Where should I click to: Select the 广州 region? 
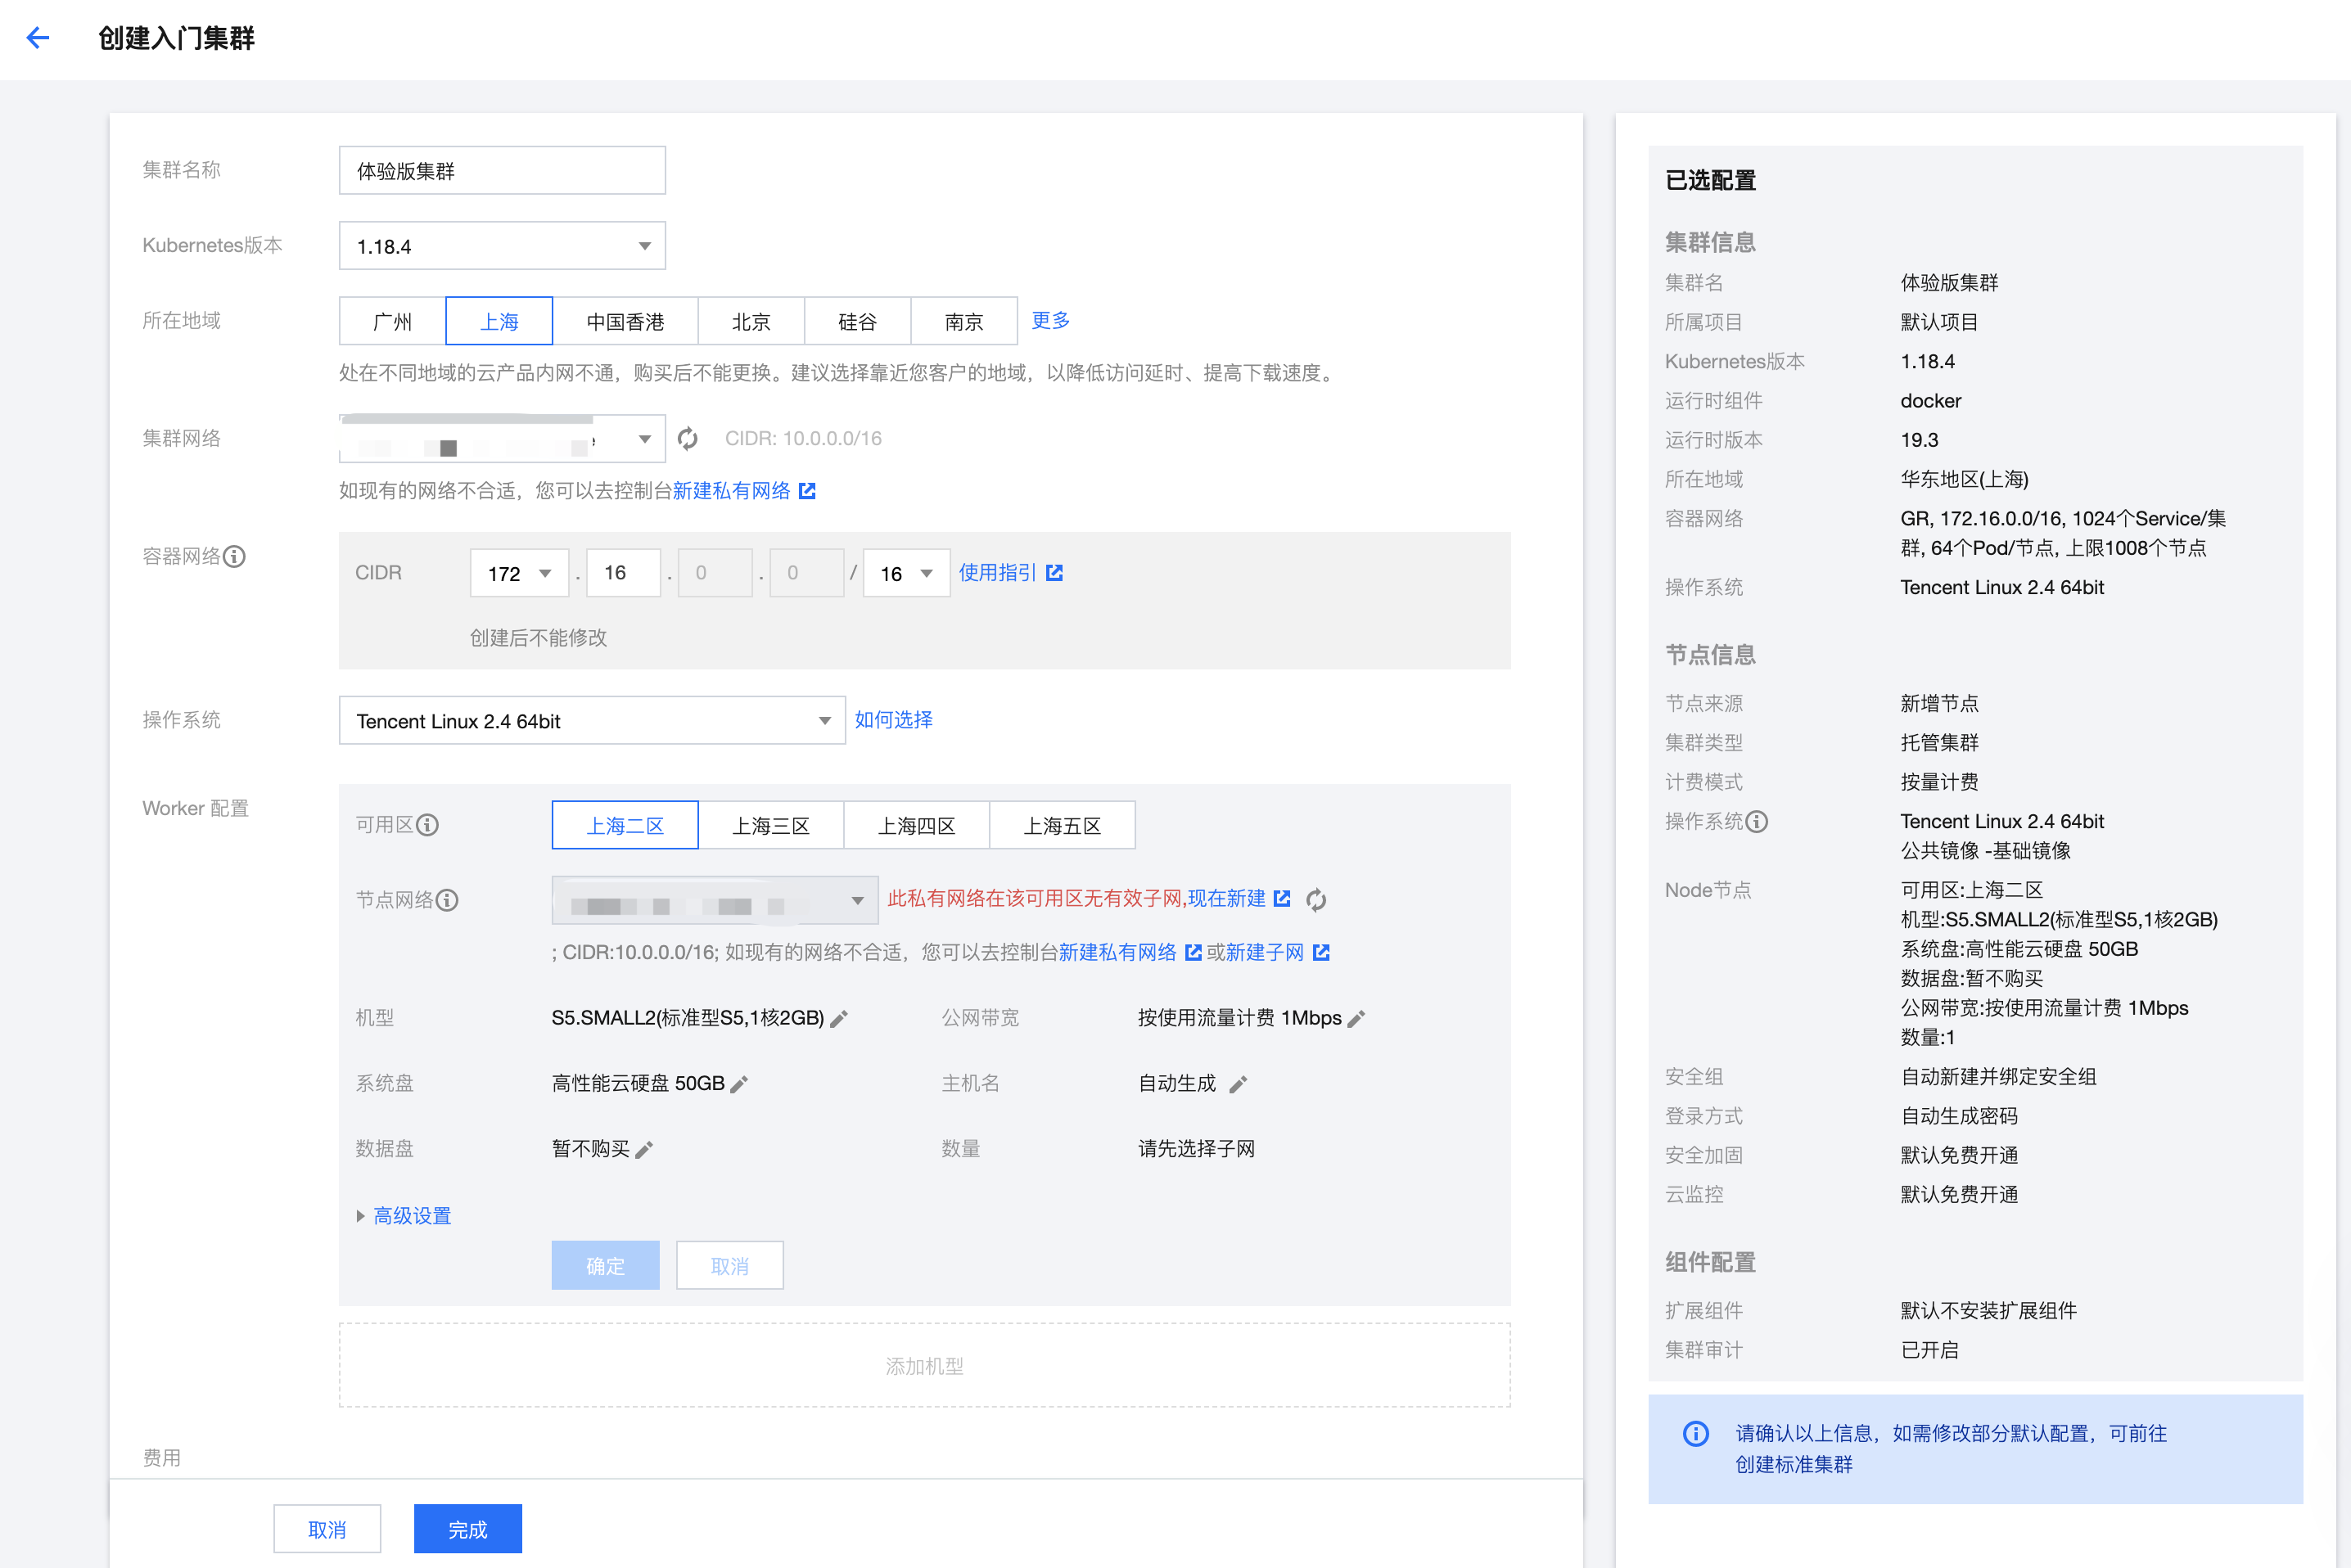pos(392,321)
